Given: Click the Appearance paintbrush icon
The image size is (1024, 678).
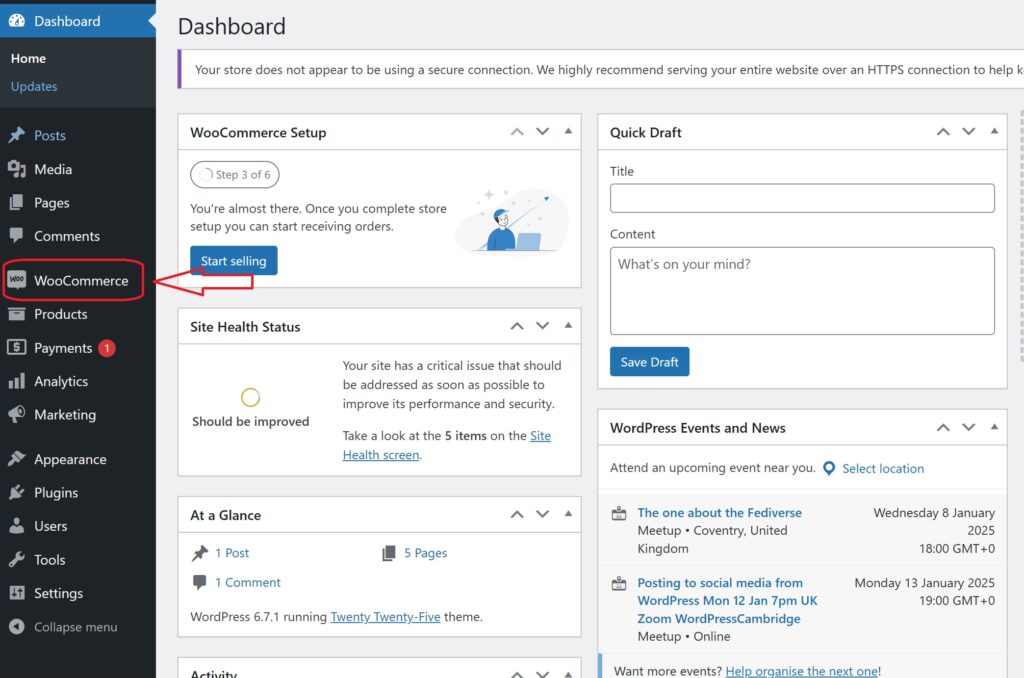Looking at the screenshot, I should pos(17,459).
